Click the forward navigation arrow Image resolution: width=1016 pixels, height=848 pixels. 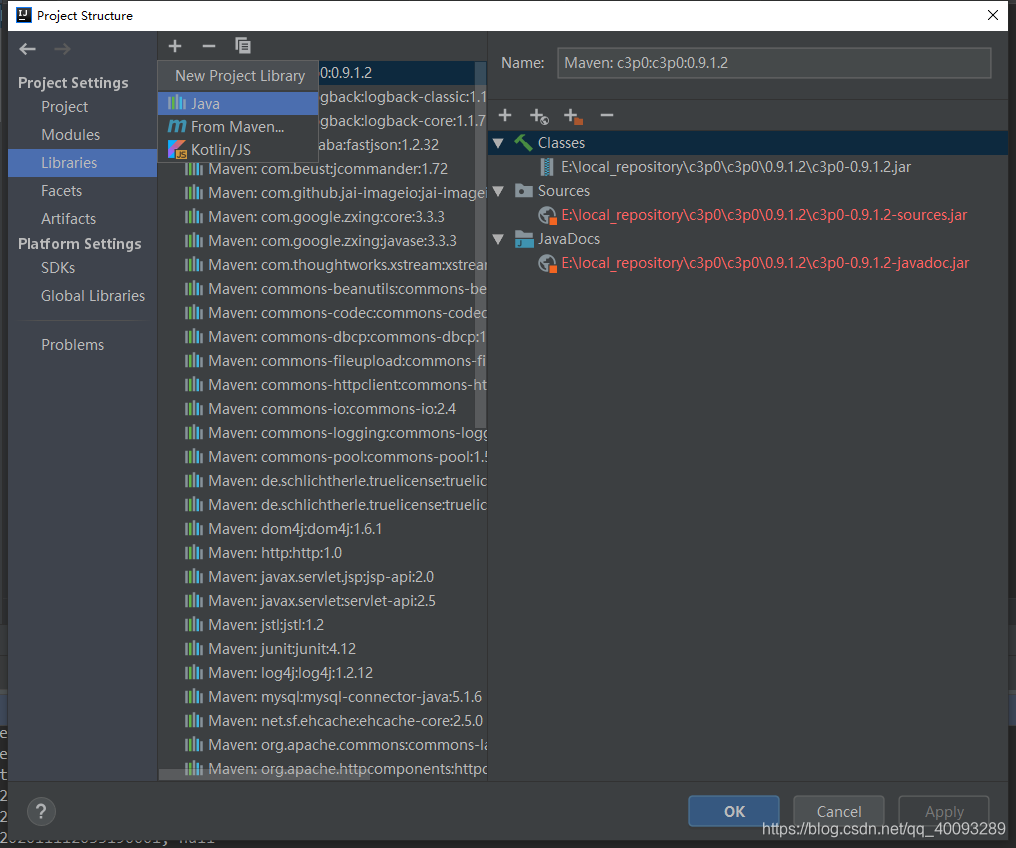pos(62,49)
